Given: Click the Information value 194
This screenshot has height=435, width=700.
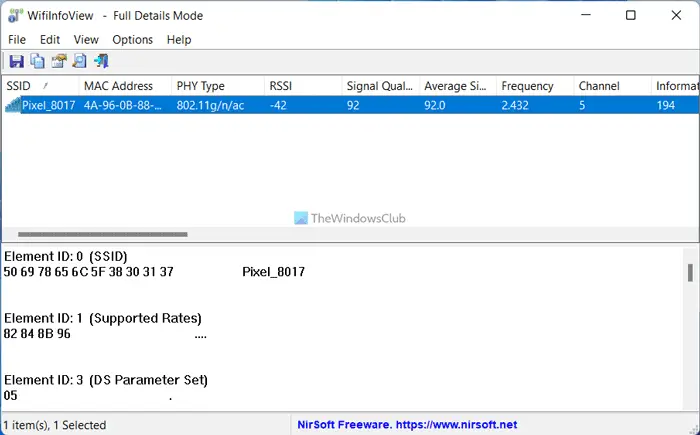Looking at the screenshot, I should [666, 105].
